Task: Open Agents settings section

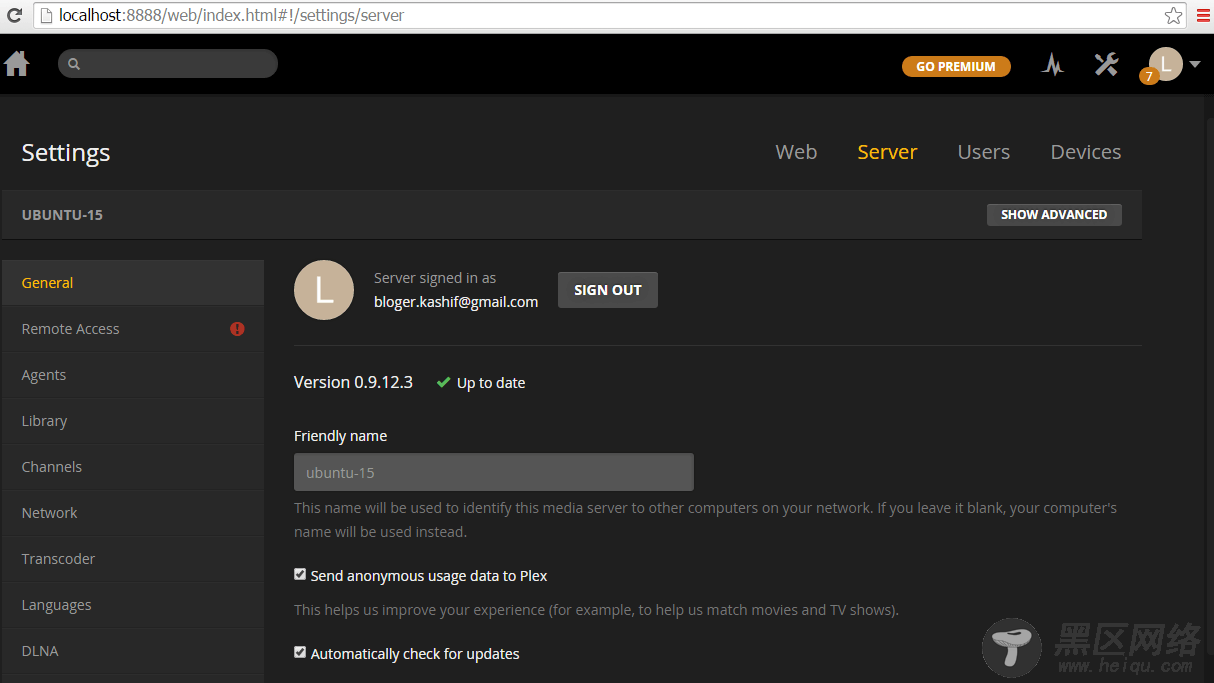Action: point(133,375)
